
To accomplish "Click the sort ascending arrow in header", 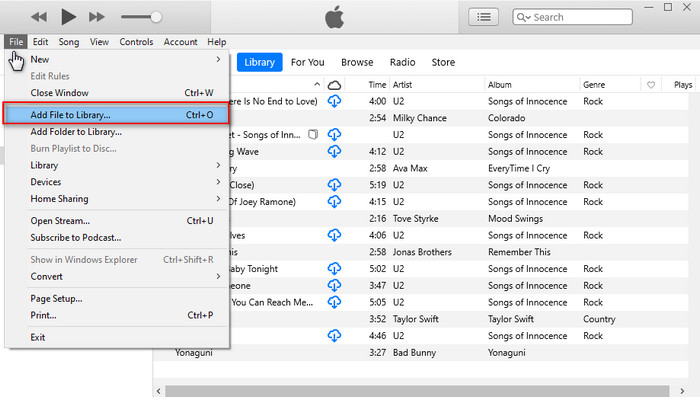I will 317,84.
